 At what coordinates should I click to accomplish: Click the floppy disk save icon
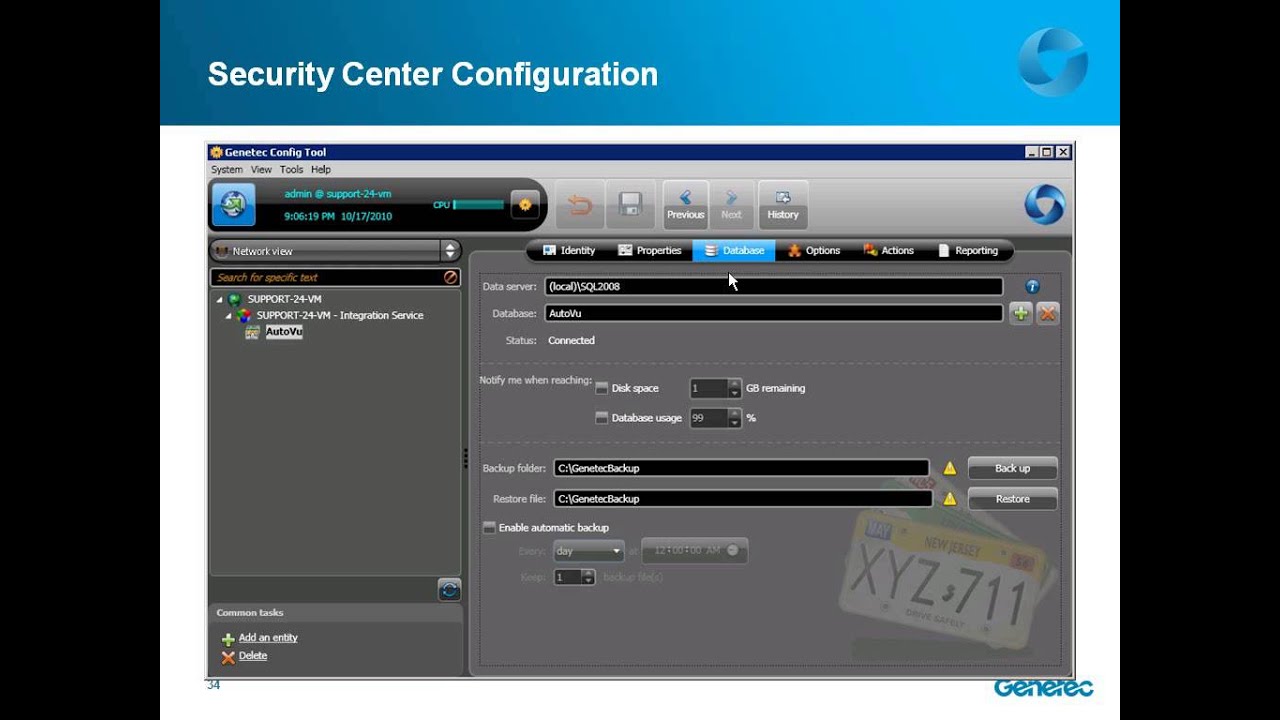[630, 205]
